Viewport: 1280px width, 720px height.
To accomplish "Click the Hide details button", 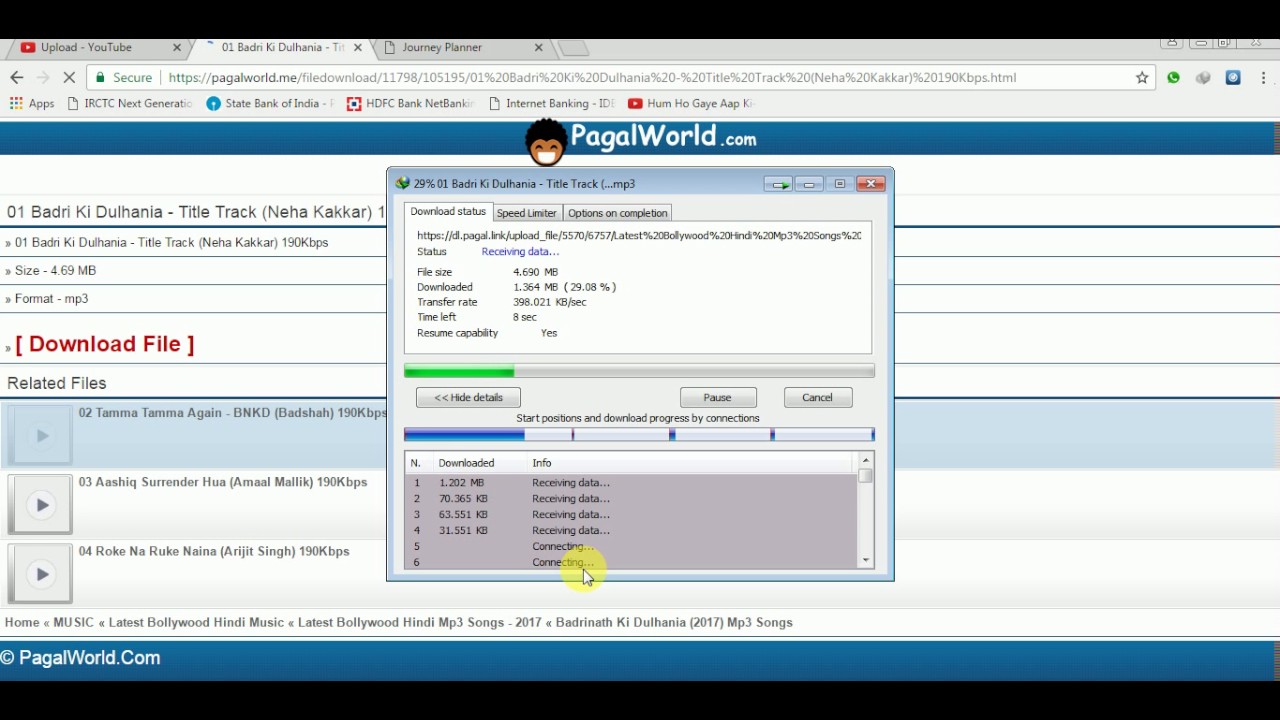I will pos(468,398).
